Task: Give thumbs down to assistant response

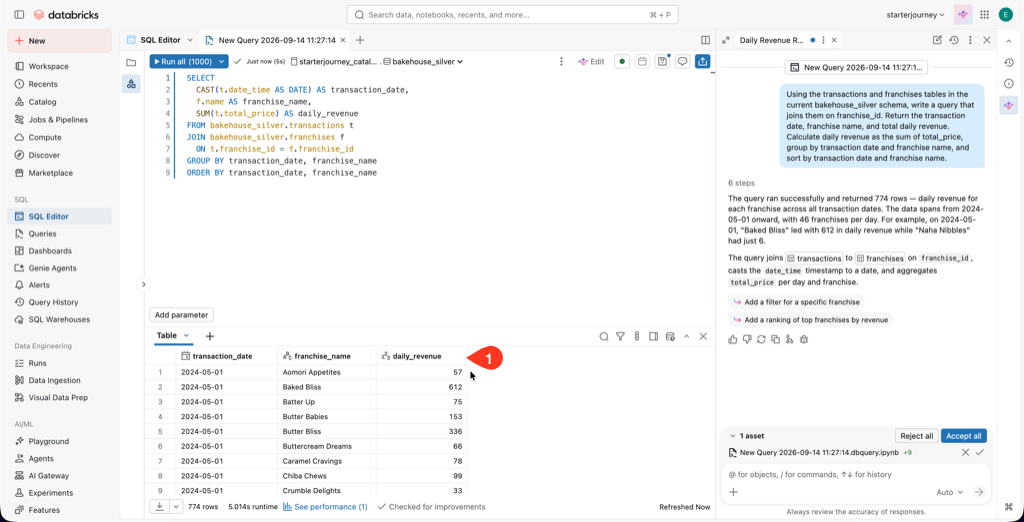Action: pos(747,339)
